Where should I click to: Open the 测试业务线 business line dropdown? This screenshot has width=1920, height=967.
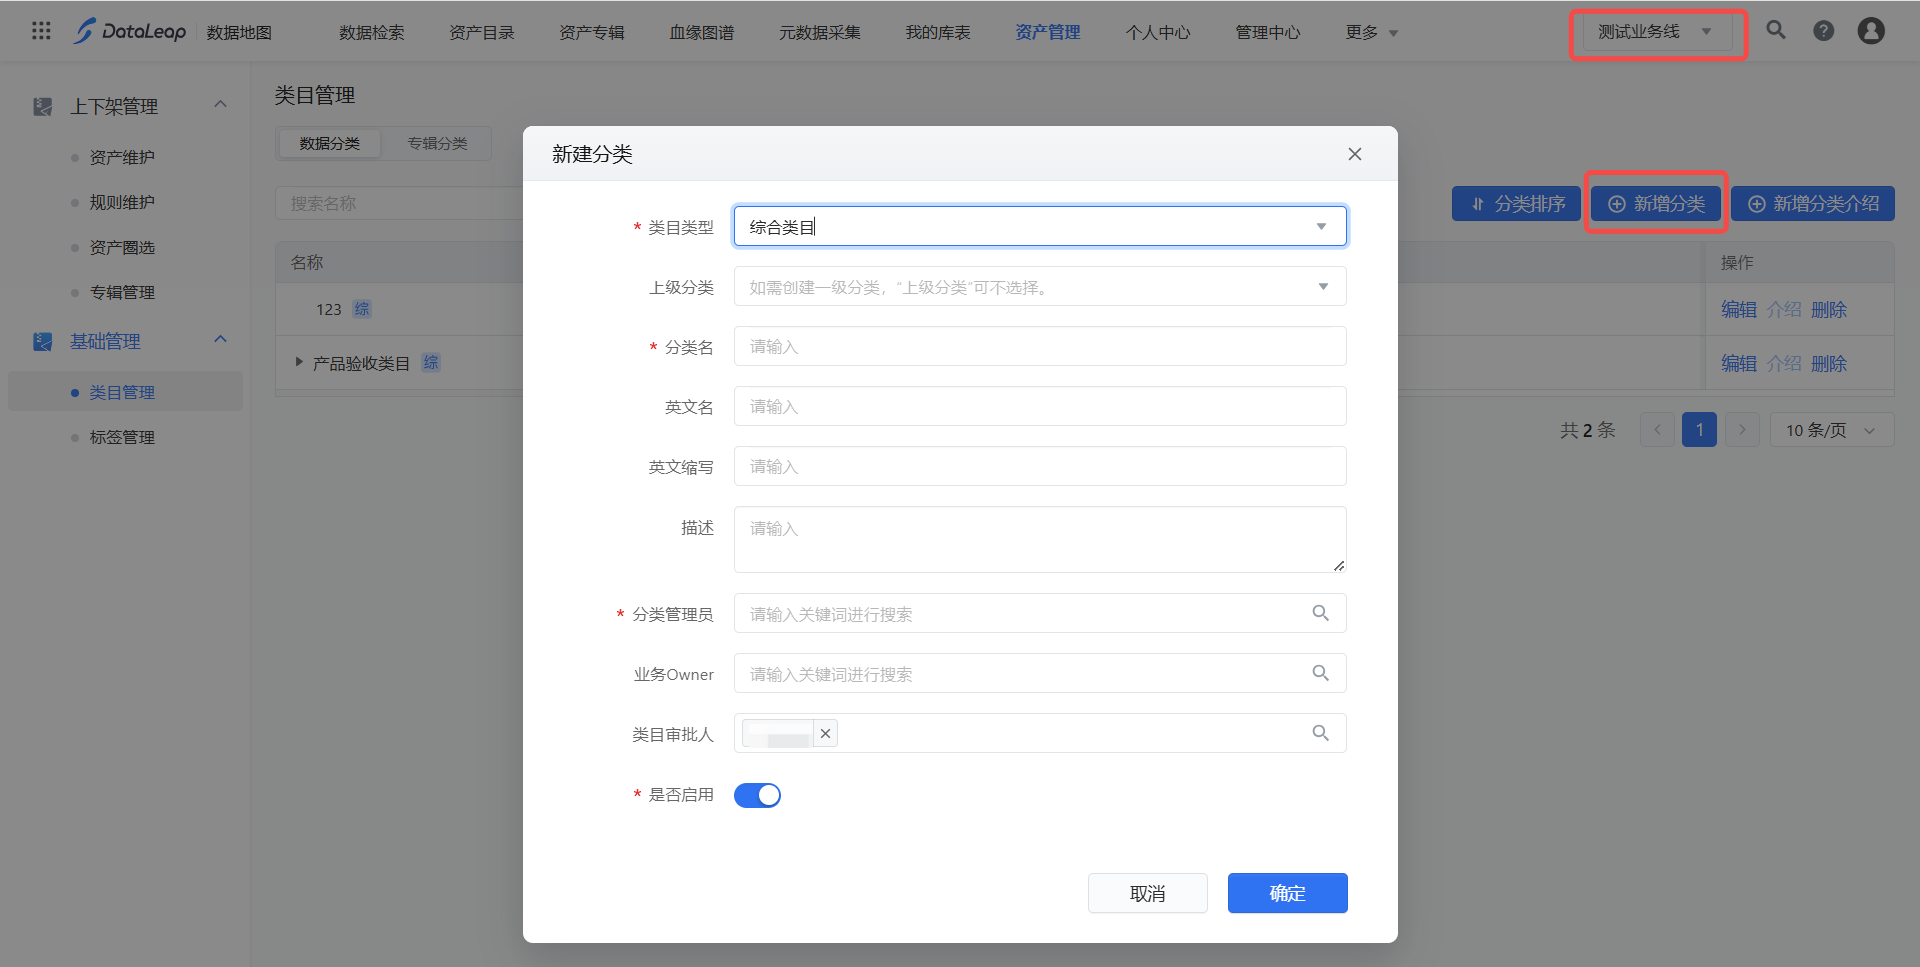point(1655,32)
